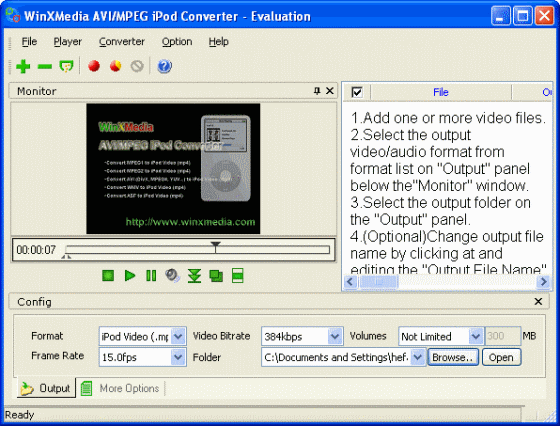This screenshot has width=560, height=426.
Task: Click the Video Bitrate label
Action: point(221,336)
